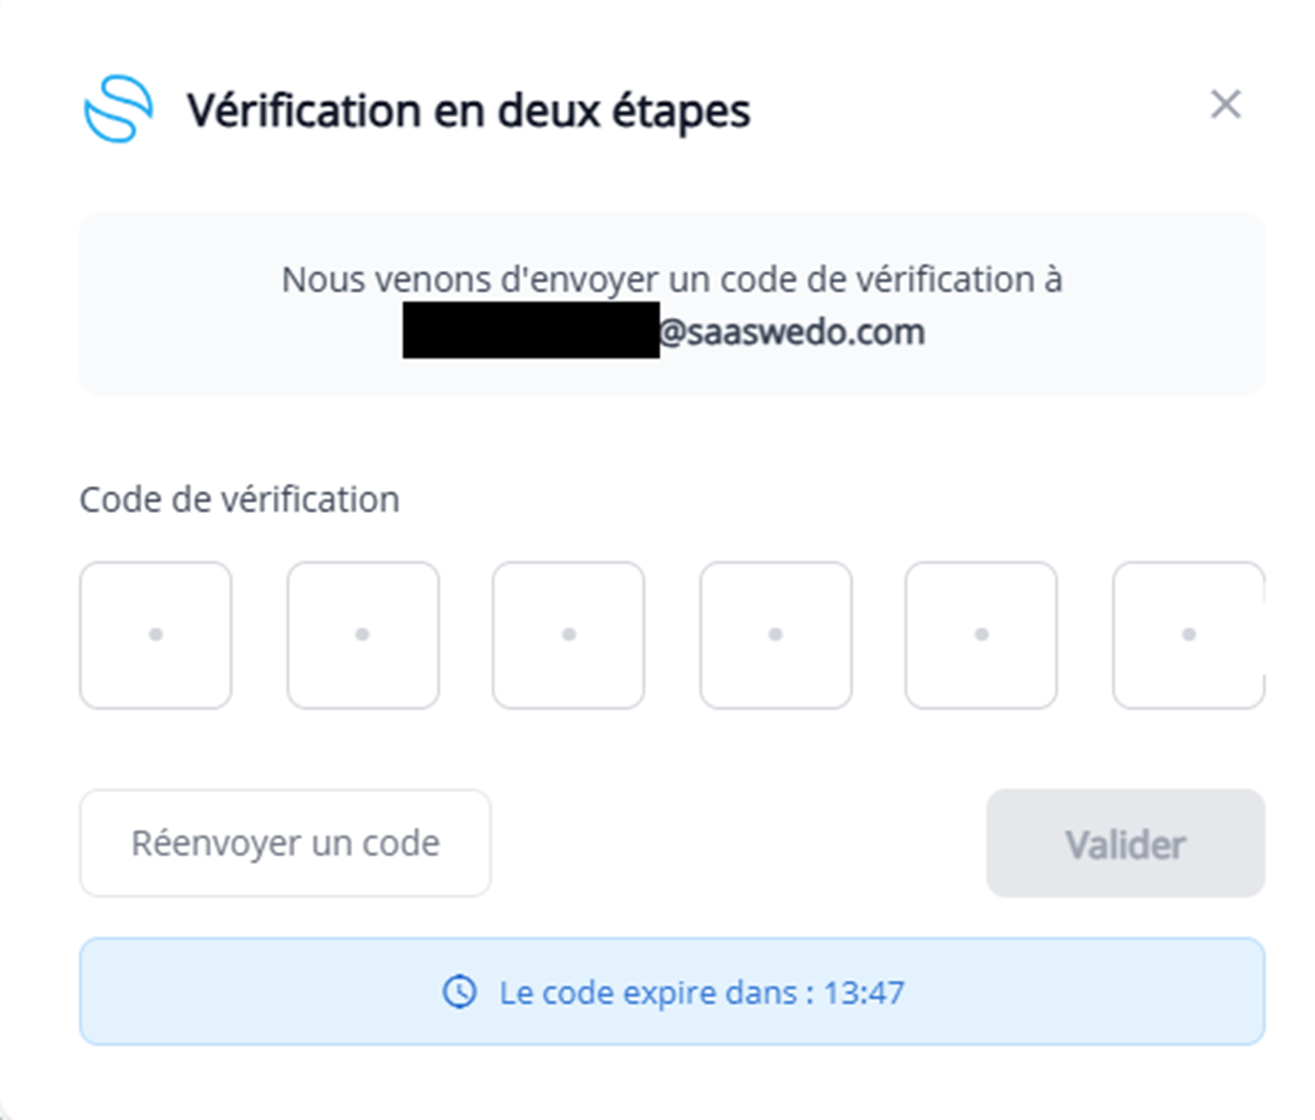Focus the fourth code digit field
The image size is (1315, 1120).
click(776, 635)
